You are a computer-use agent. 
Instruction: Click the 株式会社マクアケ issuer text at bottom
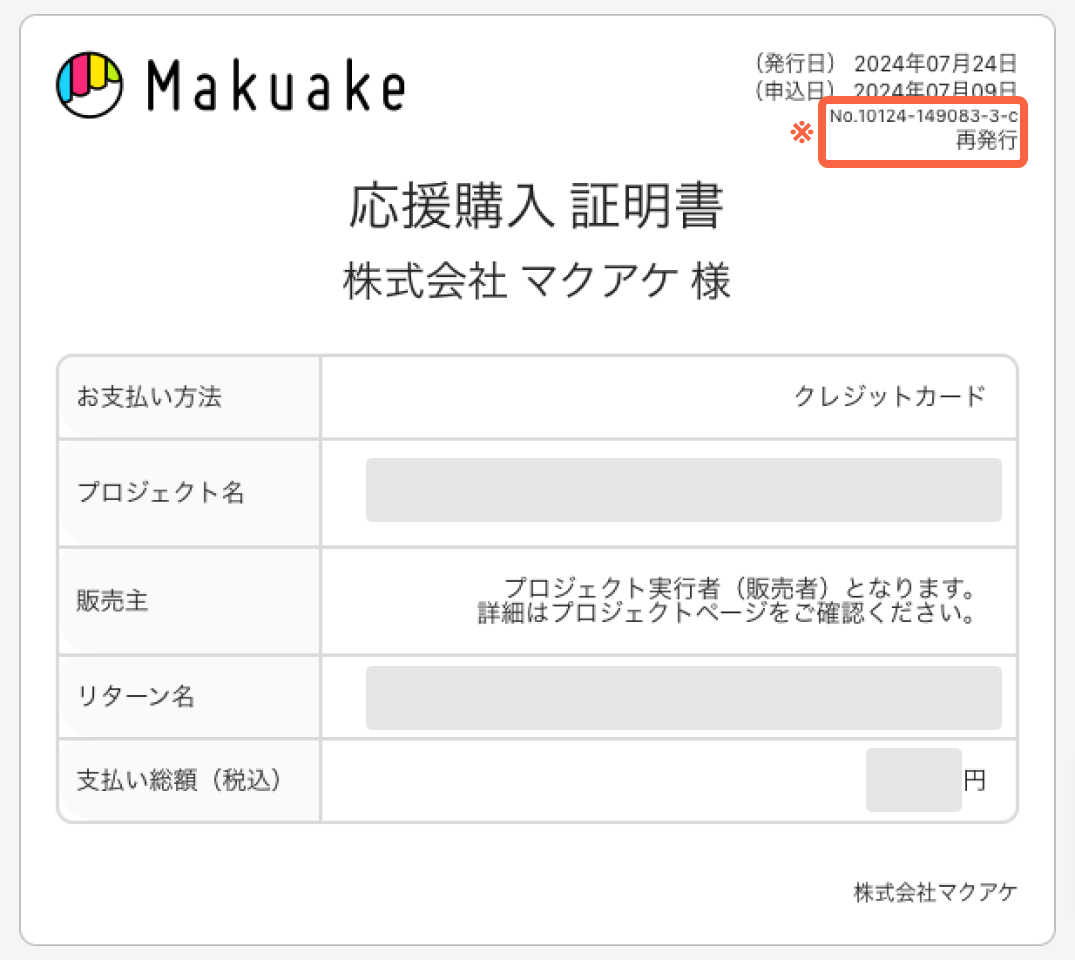tap(936, 892)
